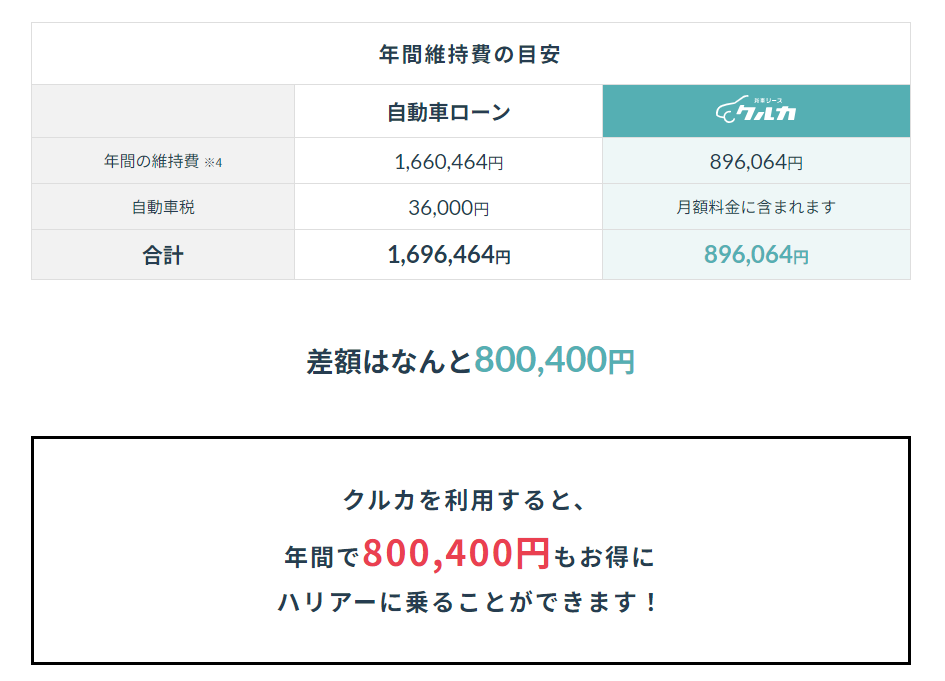Select the 896,064円 クルカ maintenance cost cell
The width and height of the screenshot is (945, 681).
tap(756, 162)
